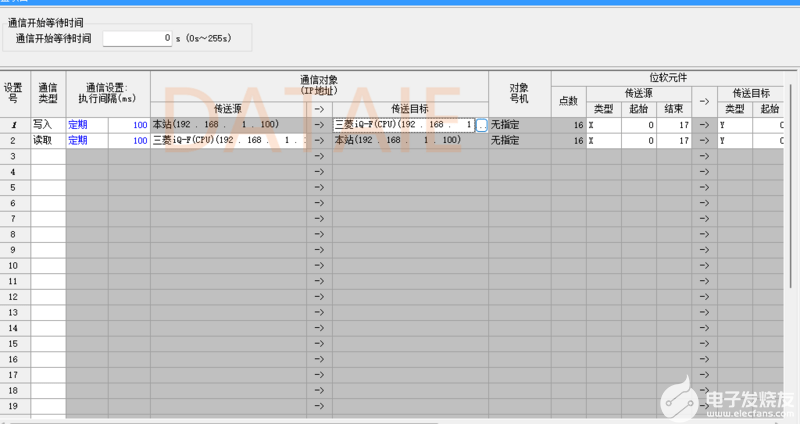Select the execution interval 100 in row 2
This screenshot has height=424, width=800.
(x=129, y=140)
